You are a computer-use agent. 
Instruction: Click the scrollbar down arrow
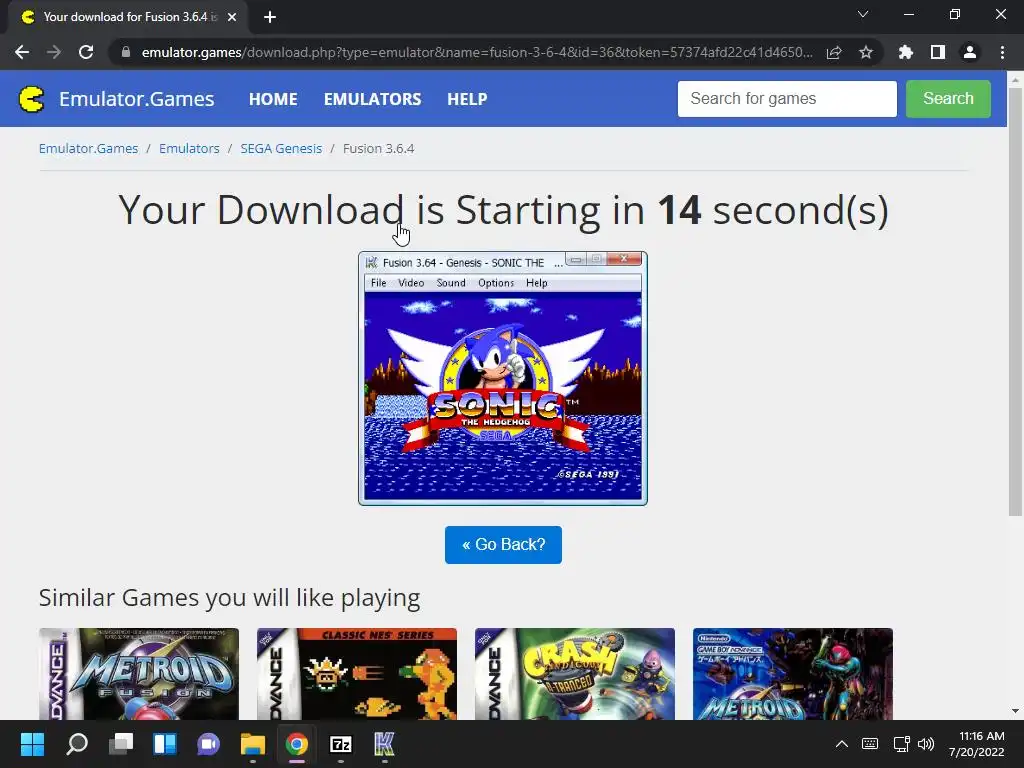pyautogui.click(x=1015, y=711)
